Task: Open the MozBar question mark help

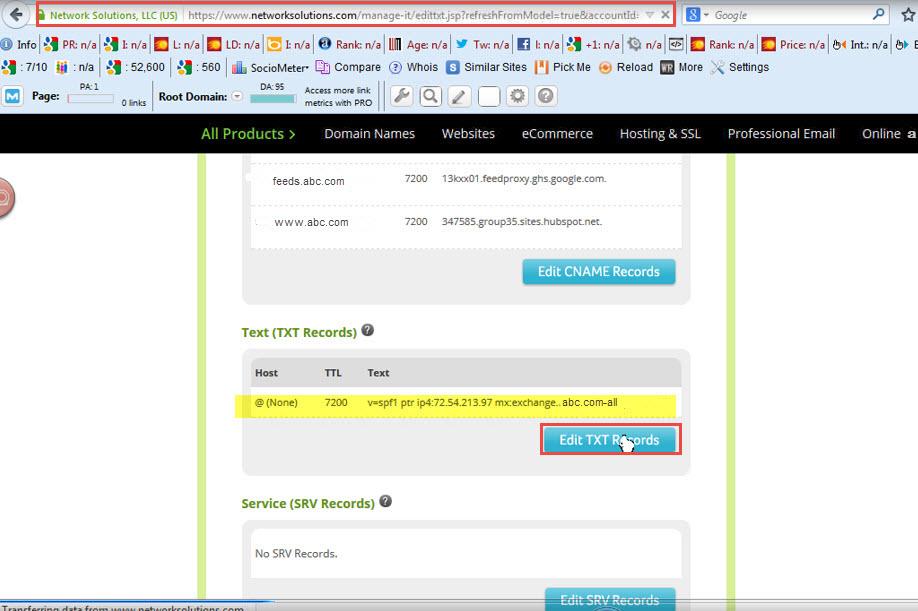Action: point(546,95)
